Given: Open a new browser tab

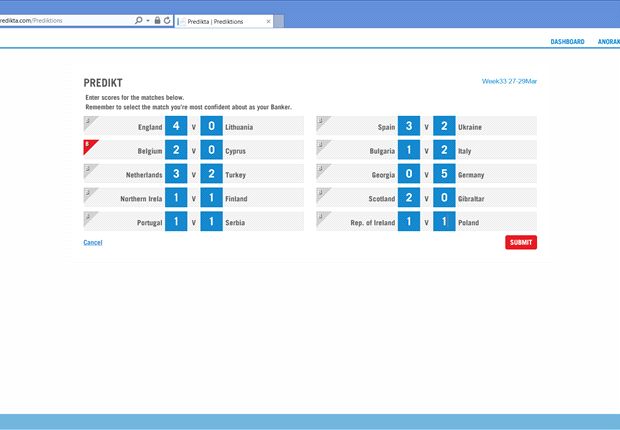Looking at the screenshot, I should point(279,21).
